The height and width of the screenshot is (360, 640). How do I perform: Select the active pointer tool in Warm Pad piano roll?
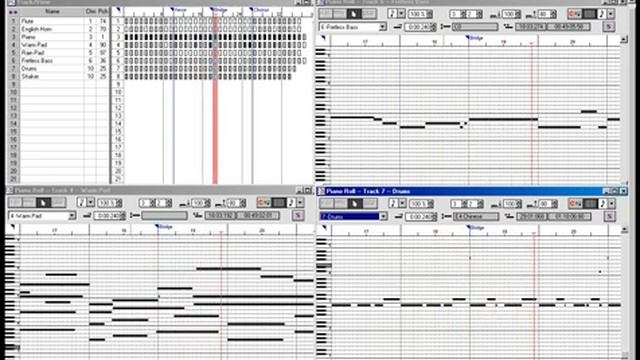click(x=43, y=202)
